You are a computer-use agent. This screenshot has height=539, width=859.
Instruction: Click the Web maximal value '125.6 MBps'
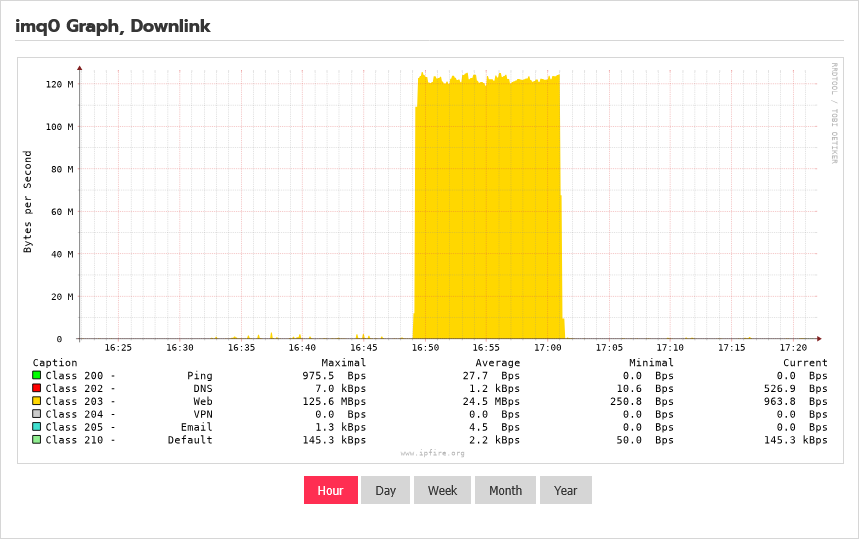point(334,402)
